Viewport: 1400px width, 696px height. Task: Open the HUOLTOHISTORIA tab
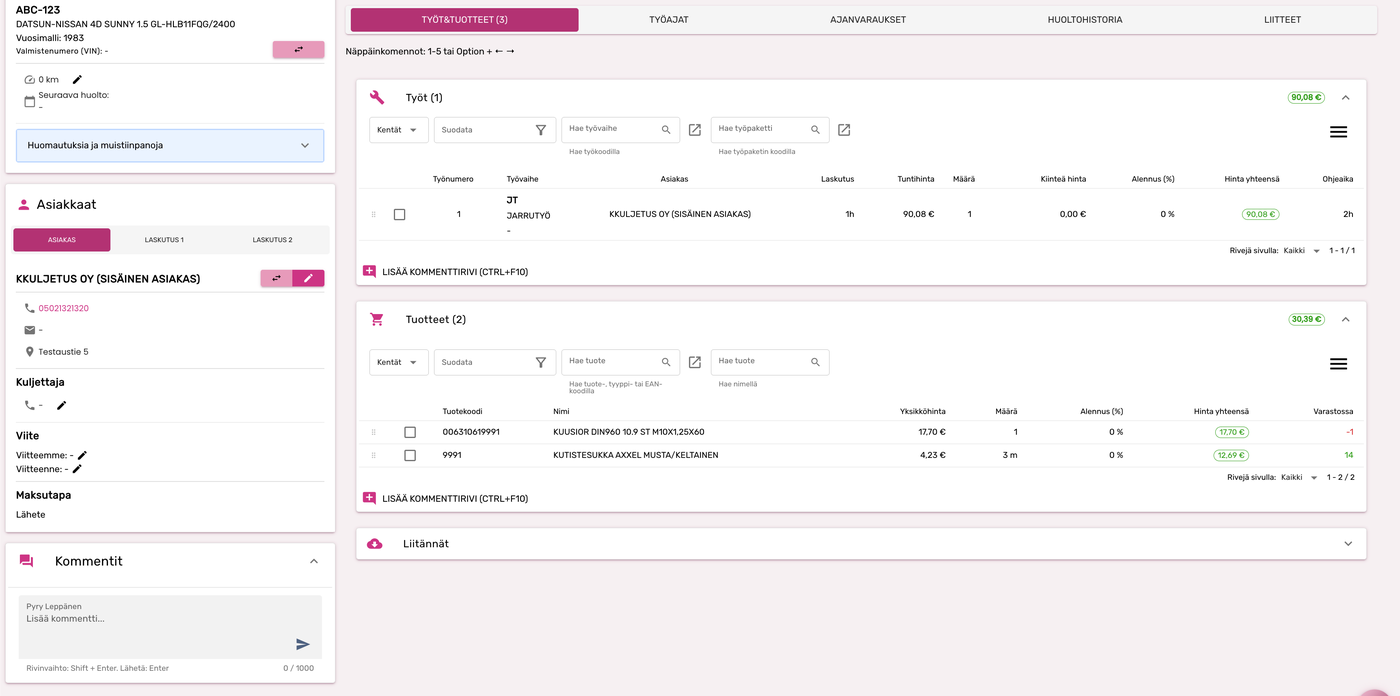tap(1085, 20)
